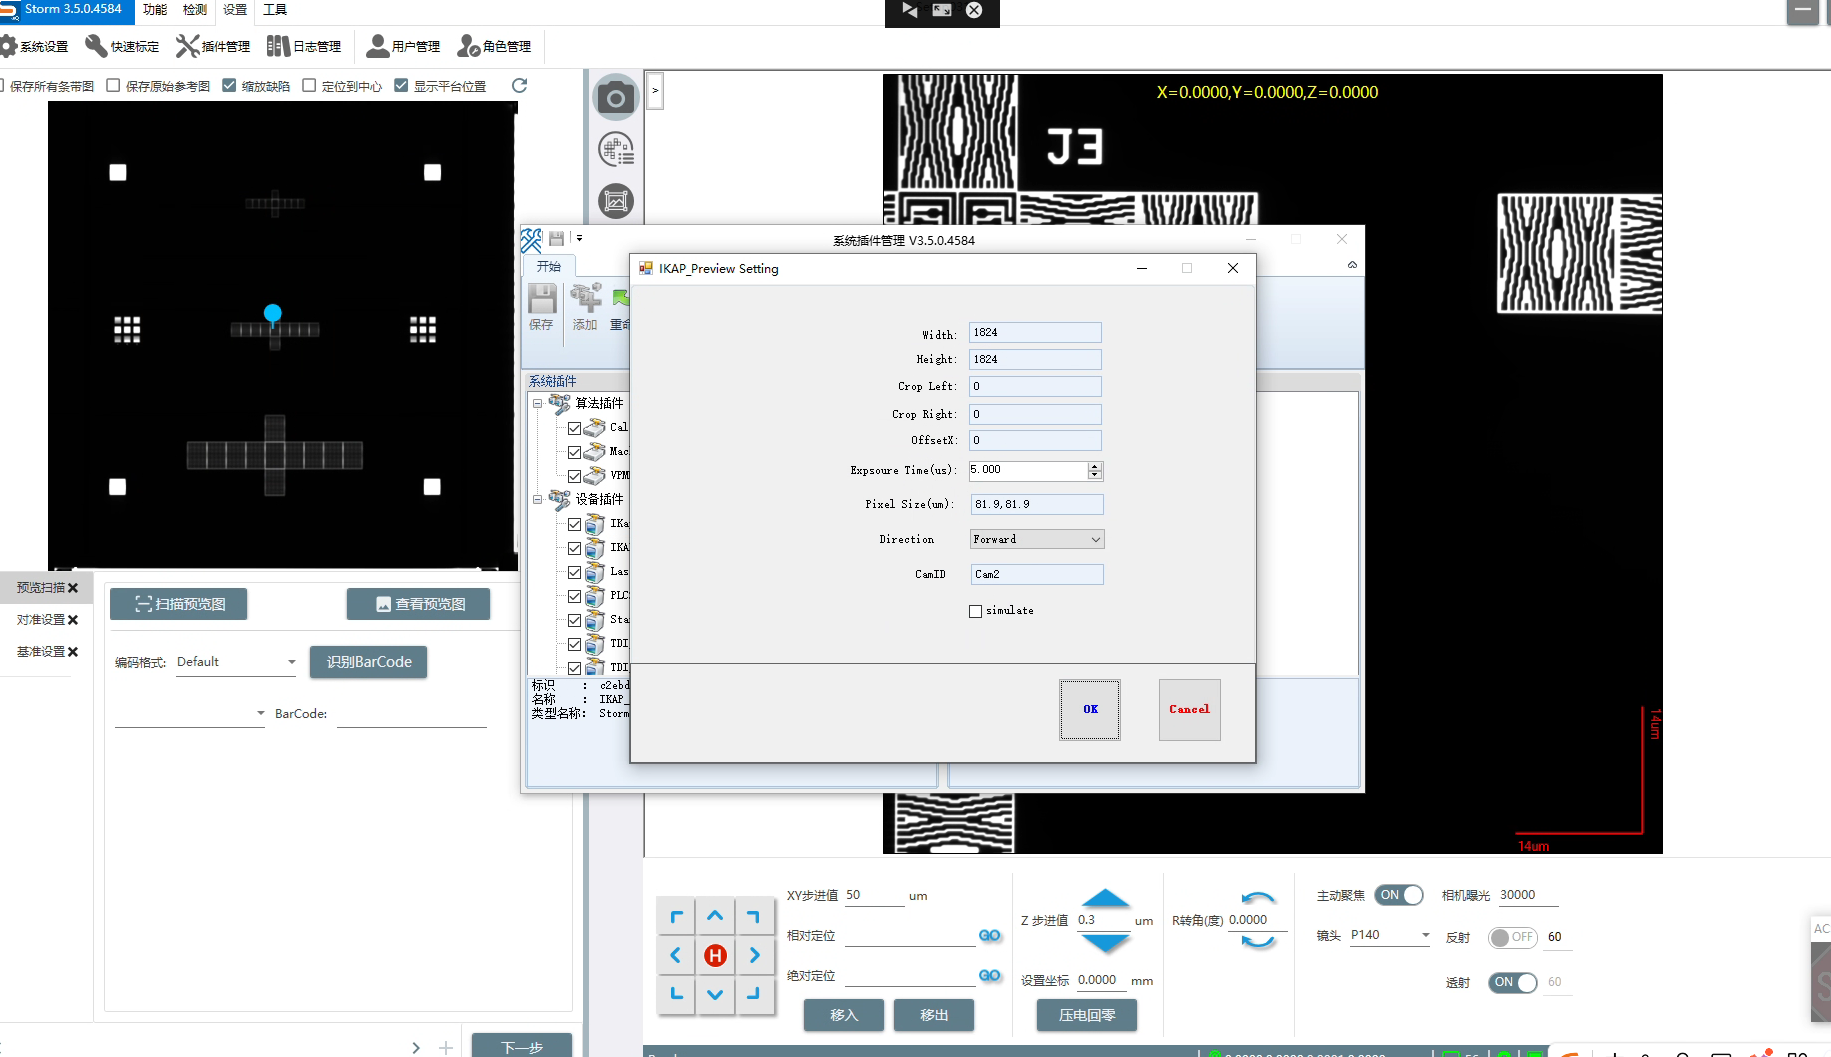This screenshot has width=1831, height=1057.
Task: Expand the 编码格式 Default dropdown
Action: click(236, 662)
